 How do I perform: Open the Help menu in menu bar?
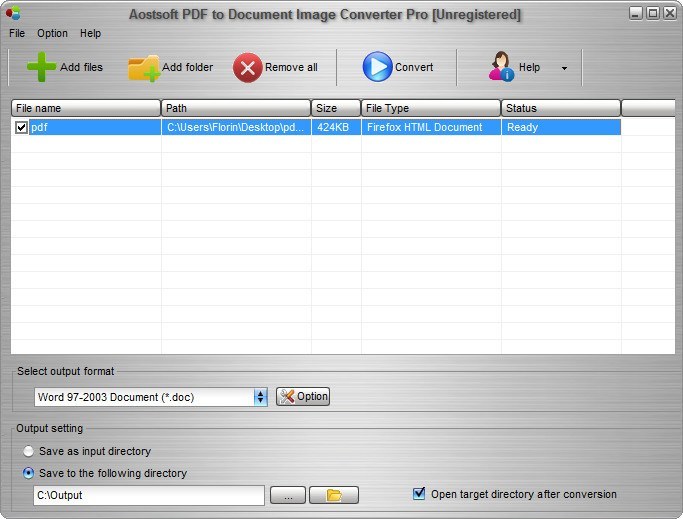90,33
